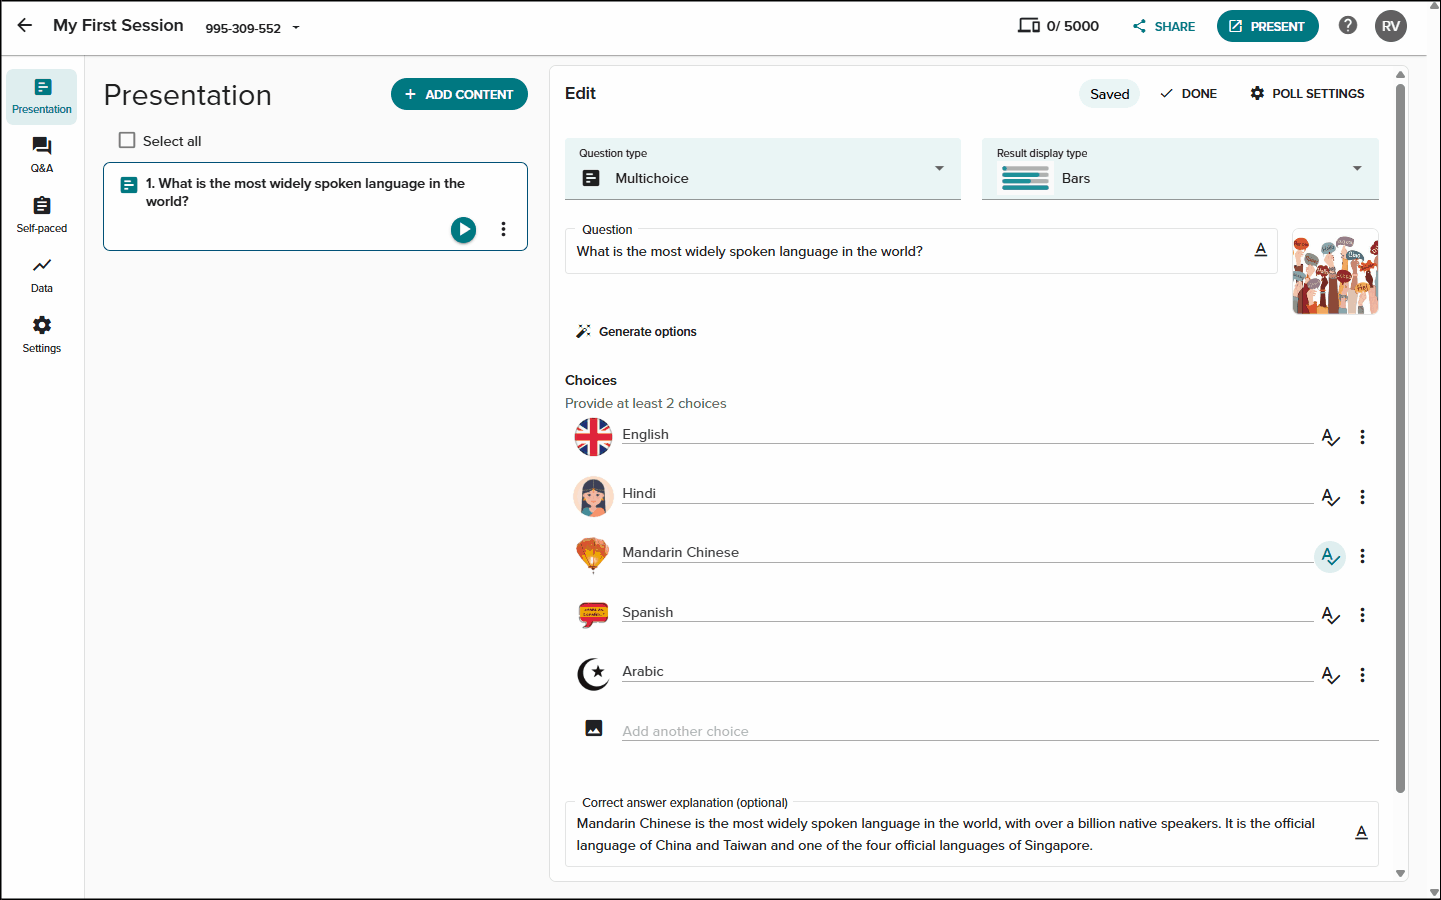
Task: Open the text formatting icon in the explanation box
Action: 1361,832
